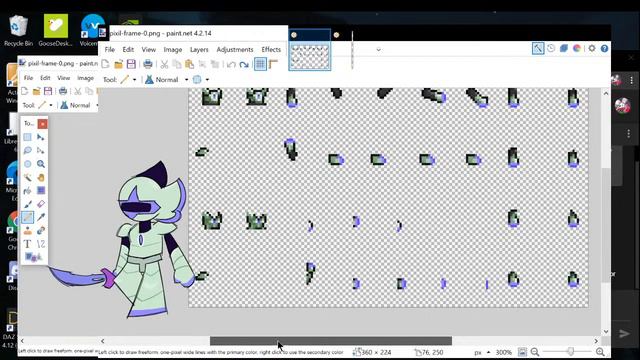640x360 pixels.
Task: Select the Recolor tool
Action: [41, 231]
